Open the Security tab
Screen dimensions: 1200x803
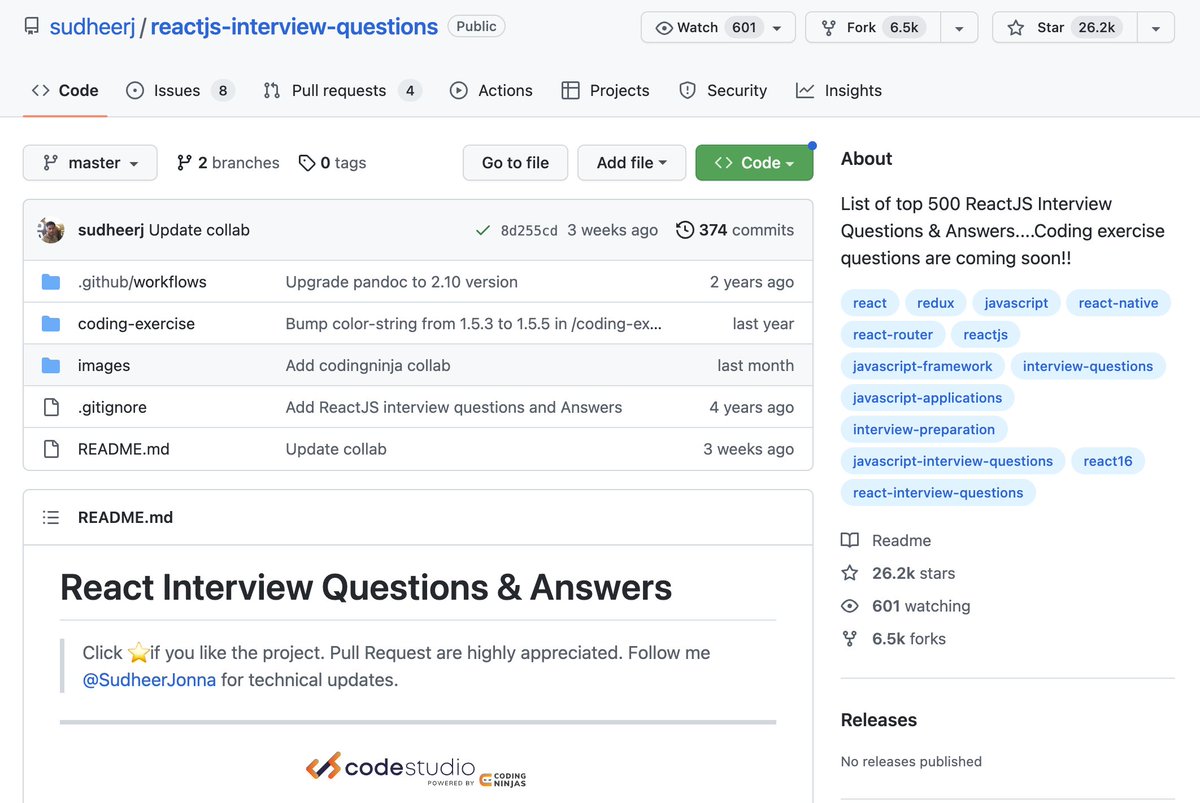pos(723,90)
